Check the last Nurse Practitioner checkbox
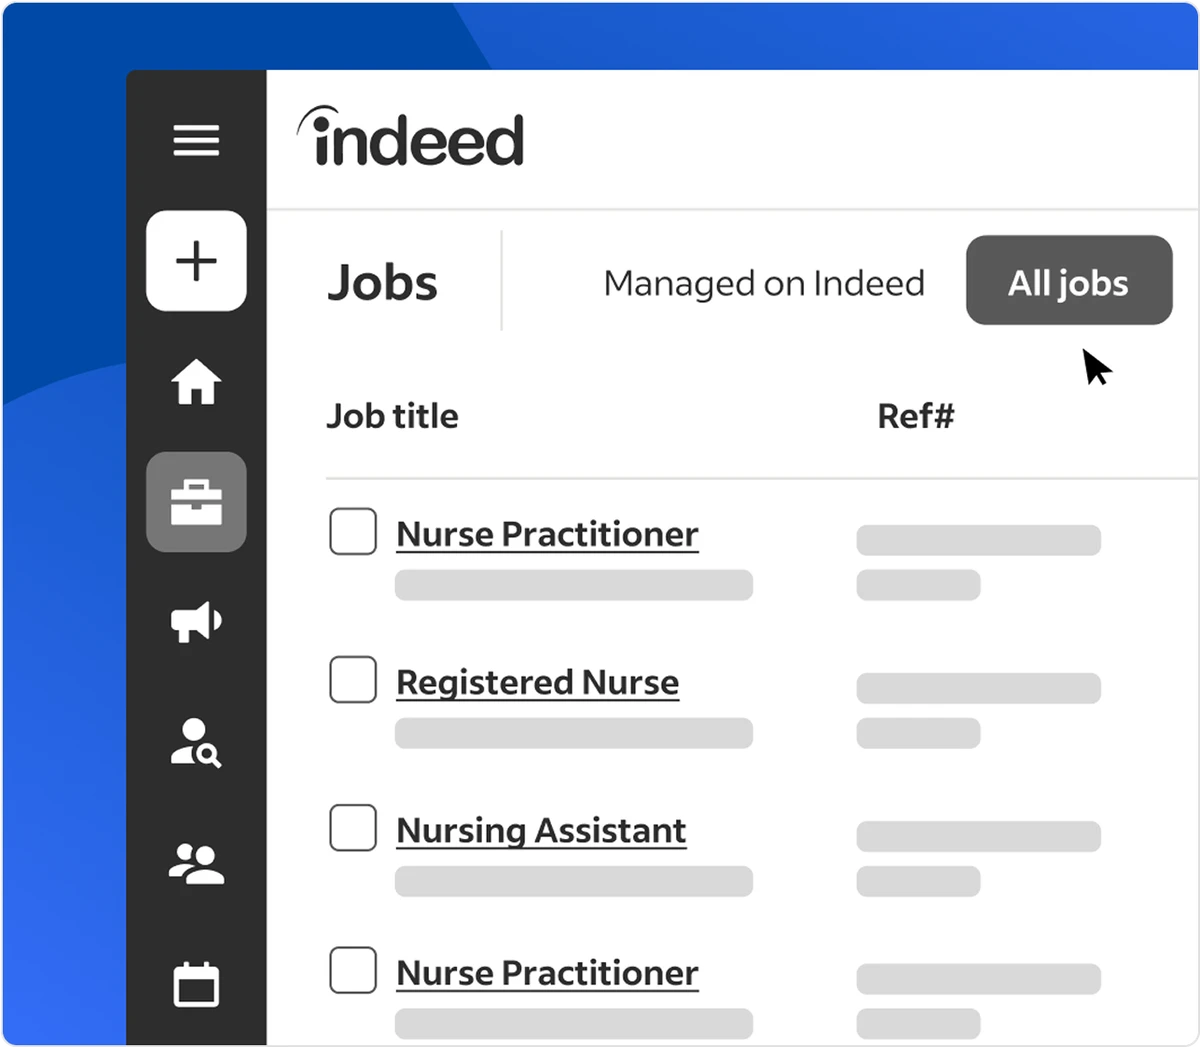1200x1047 pixels. click(353, 970)
